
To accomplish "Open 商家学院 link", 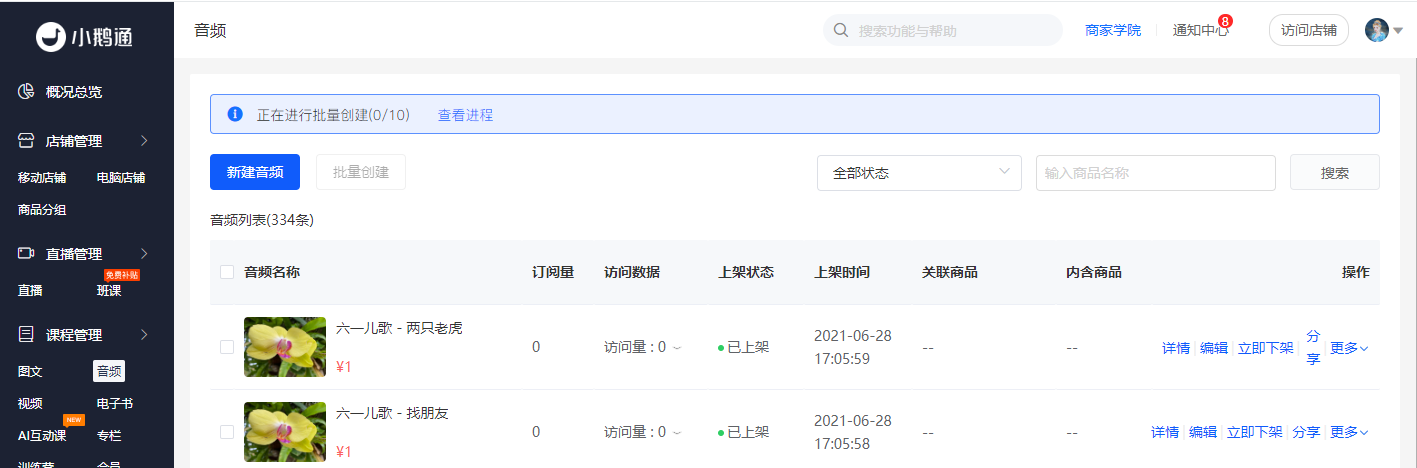I will point(1113,30).
